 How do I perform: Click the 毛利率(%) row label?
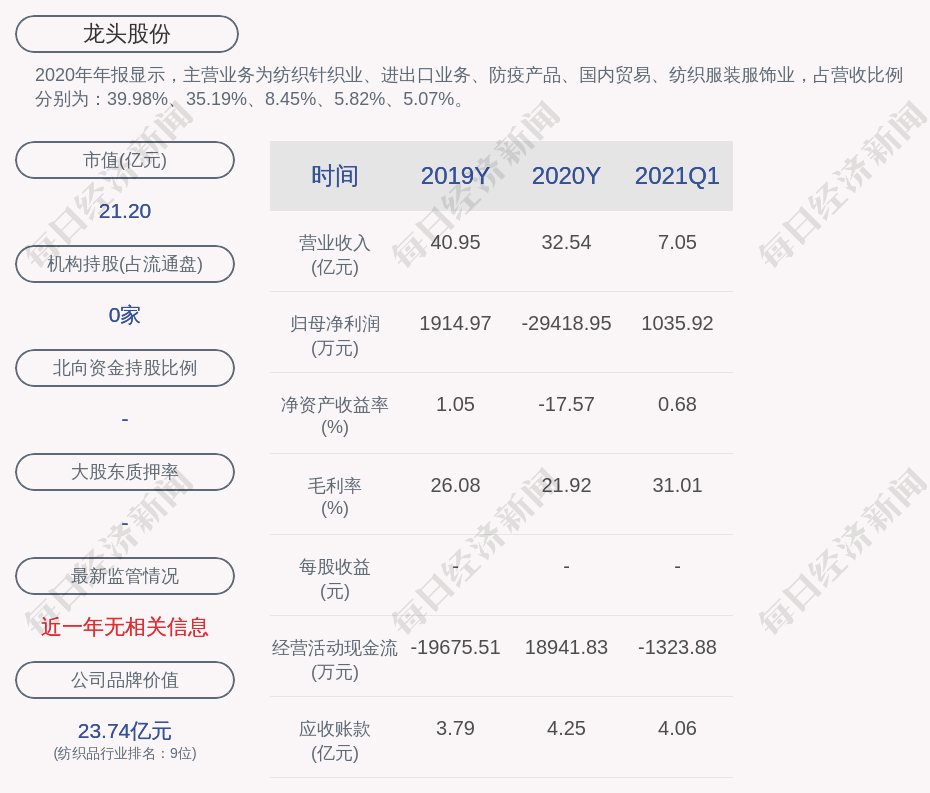(x=334, y=497)
